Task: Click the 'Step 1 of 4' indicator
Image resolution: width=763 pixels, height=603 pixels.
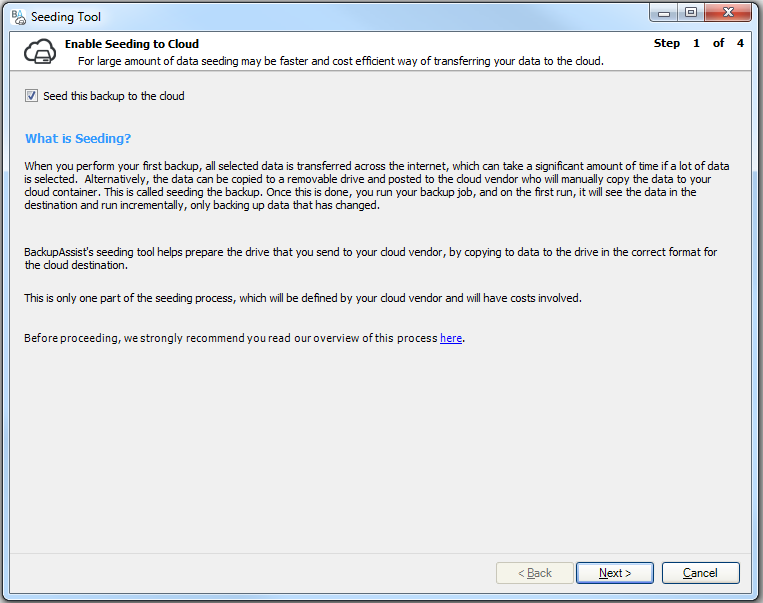Action: (x=699, y=43)
